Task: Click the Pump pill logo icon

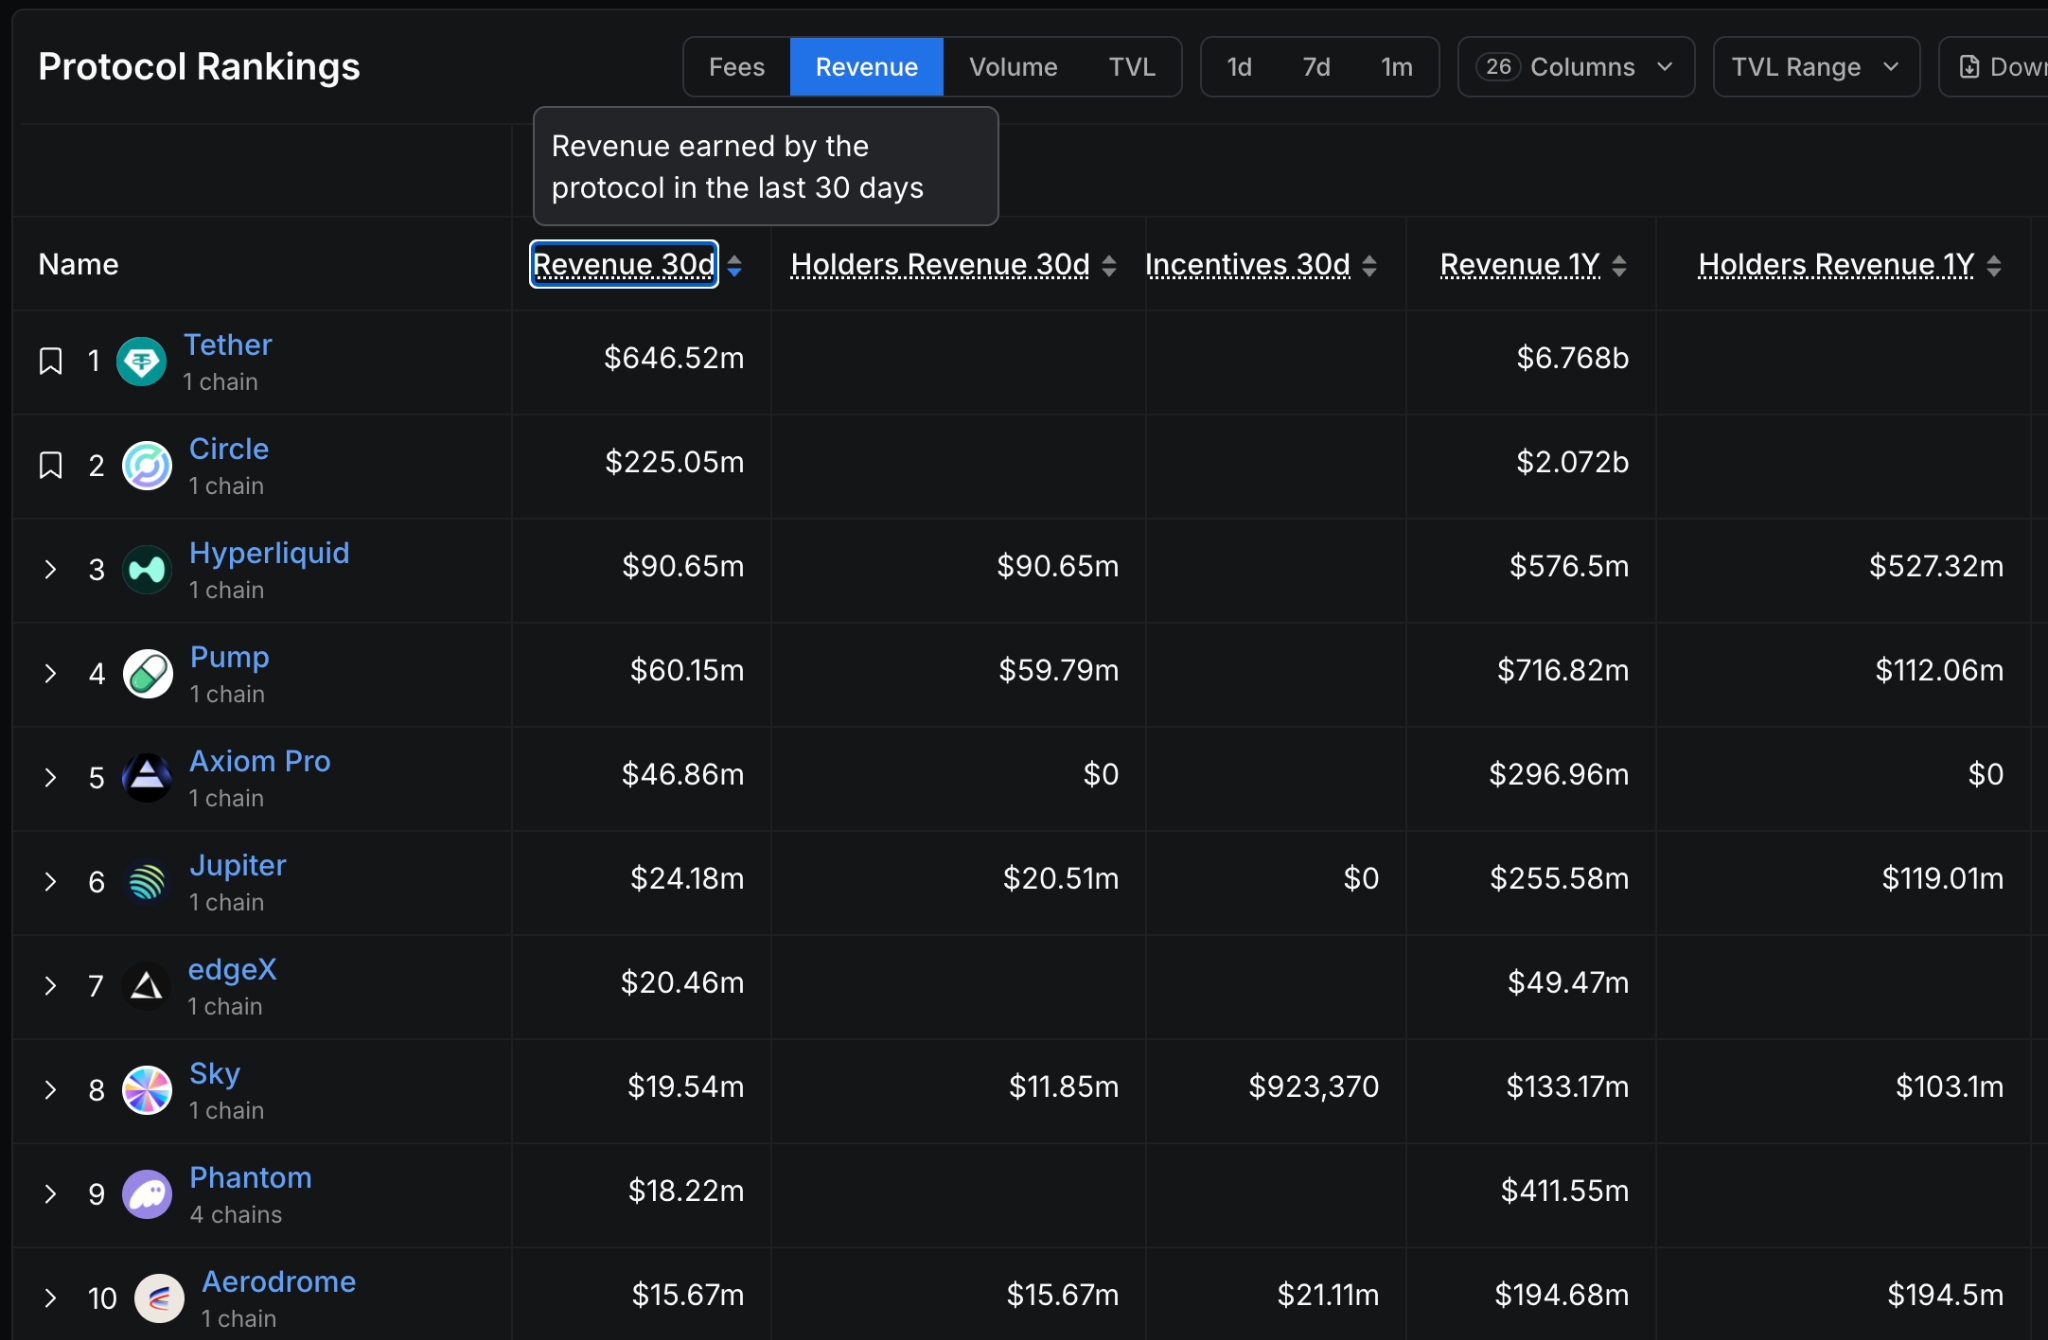Action: tap(148, 674)
